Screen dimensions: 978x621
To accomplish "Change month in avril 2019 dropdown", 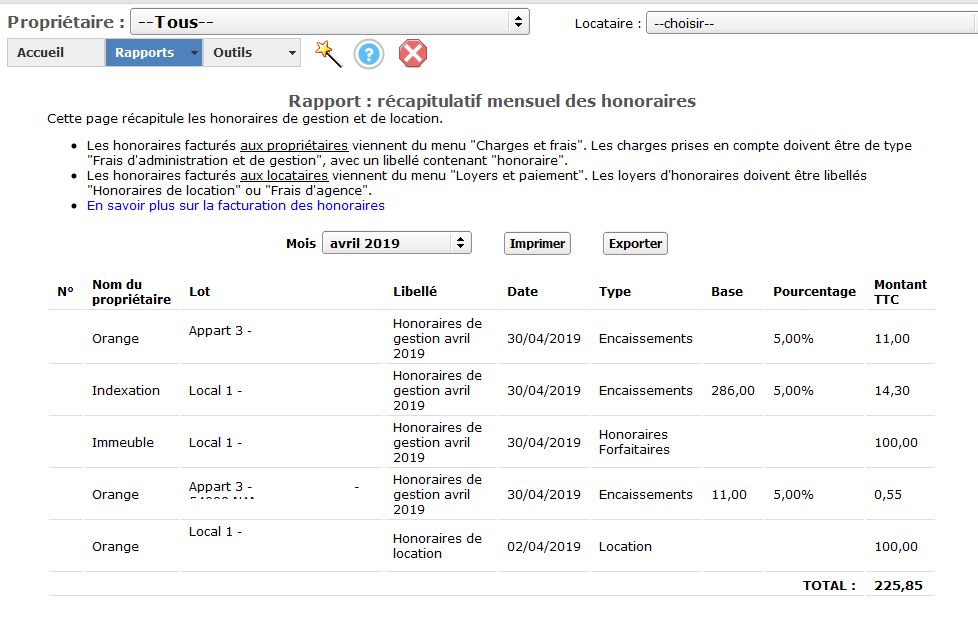I will click(x=396, y=243).
